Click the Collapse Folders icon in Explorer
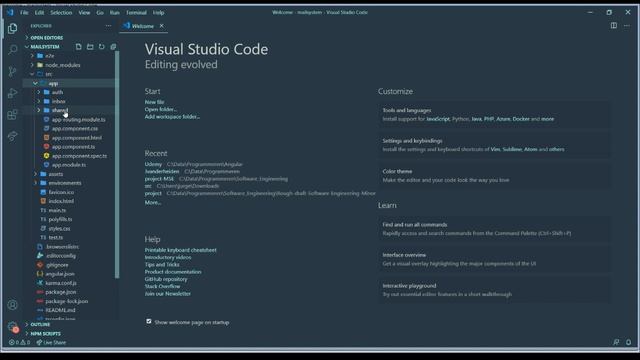 point(113,47)
